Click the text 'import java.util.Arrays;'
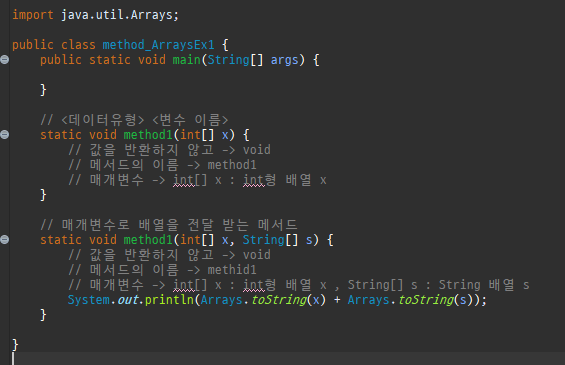The height and width of the screenshot is (365, 565). pyautogui.click(x=95, y=15)
